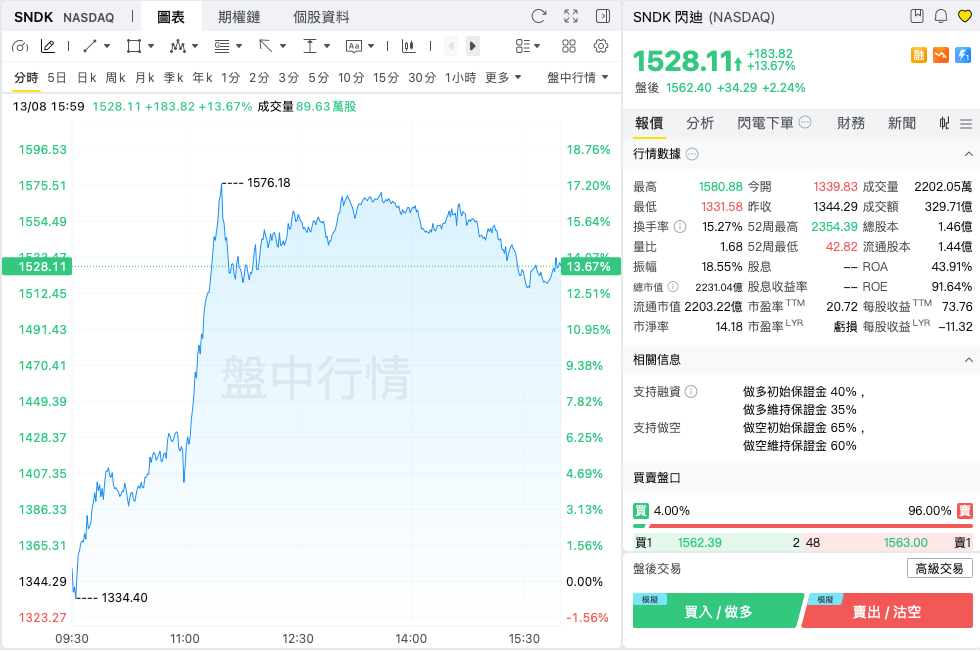The height and width of the screenshot is (651, 980).
Task: Open the 更多 timeframes dropdown
Action: point(503,78)
